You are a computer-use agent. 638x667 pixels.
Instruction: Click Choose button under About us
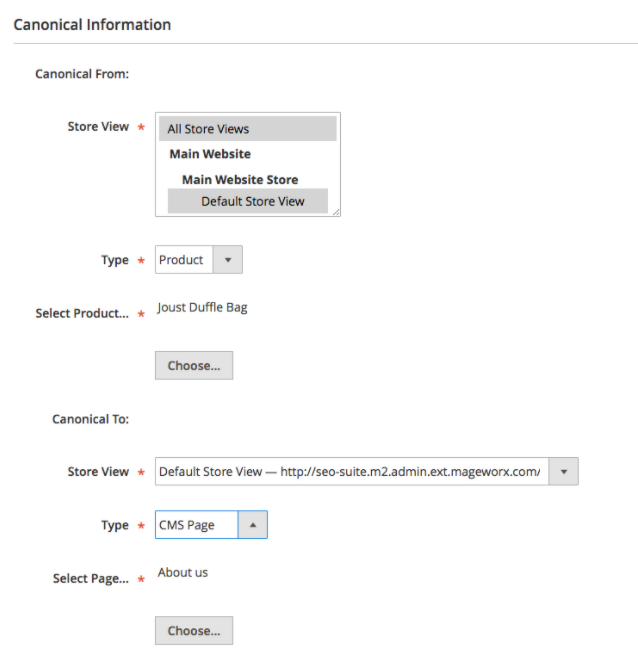194,631
